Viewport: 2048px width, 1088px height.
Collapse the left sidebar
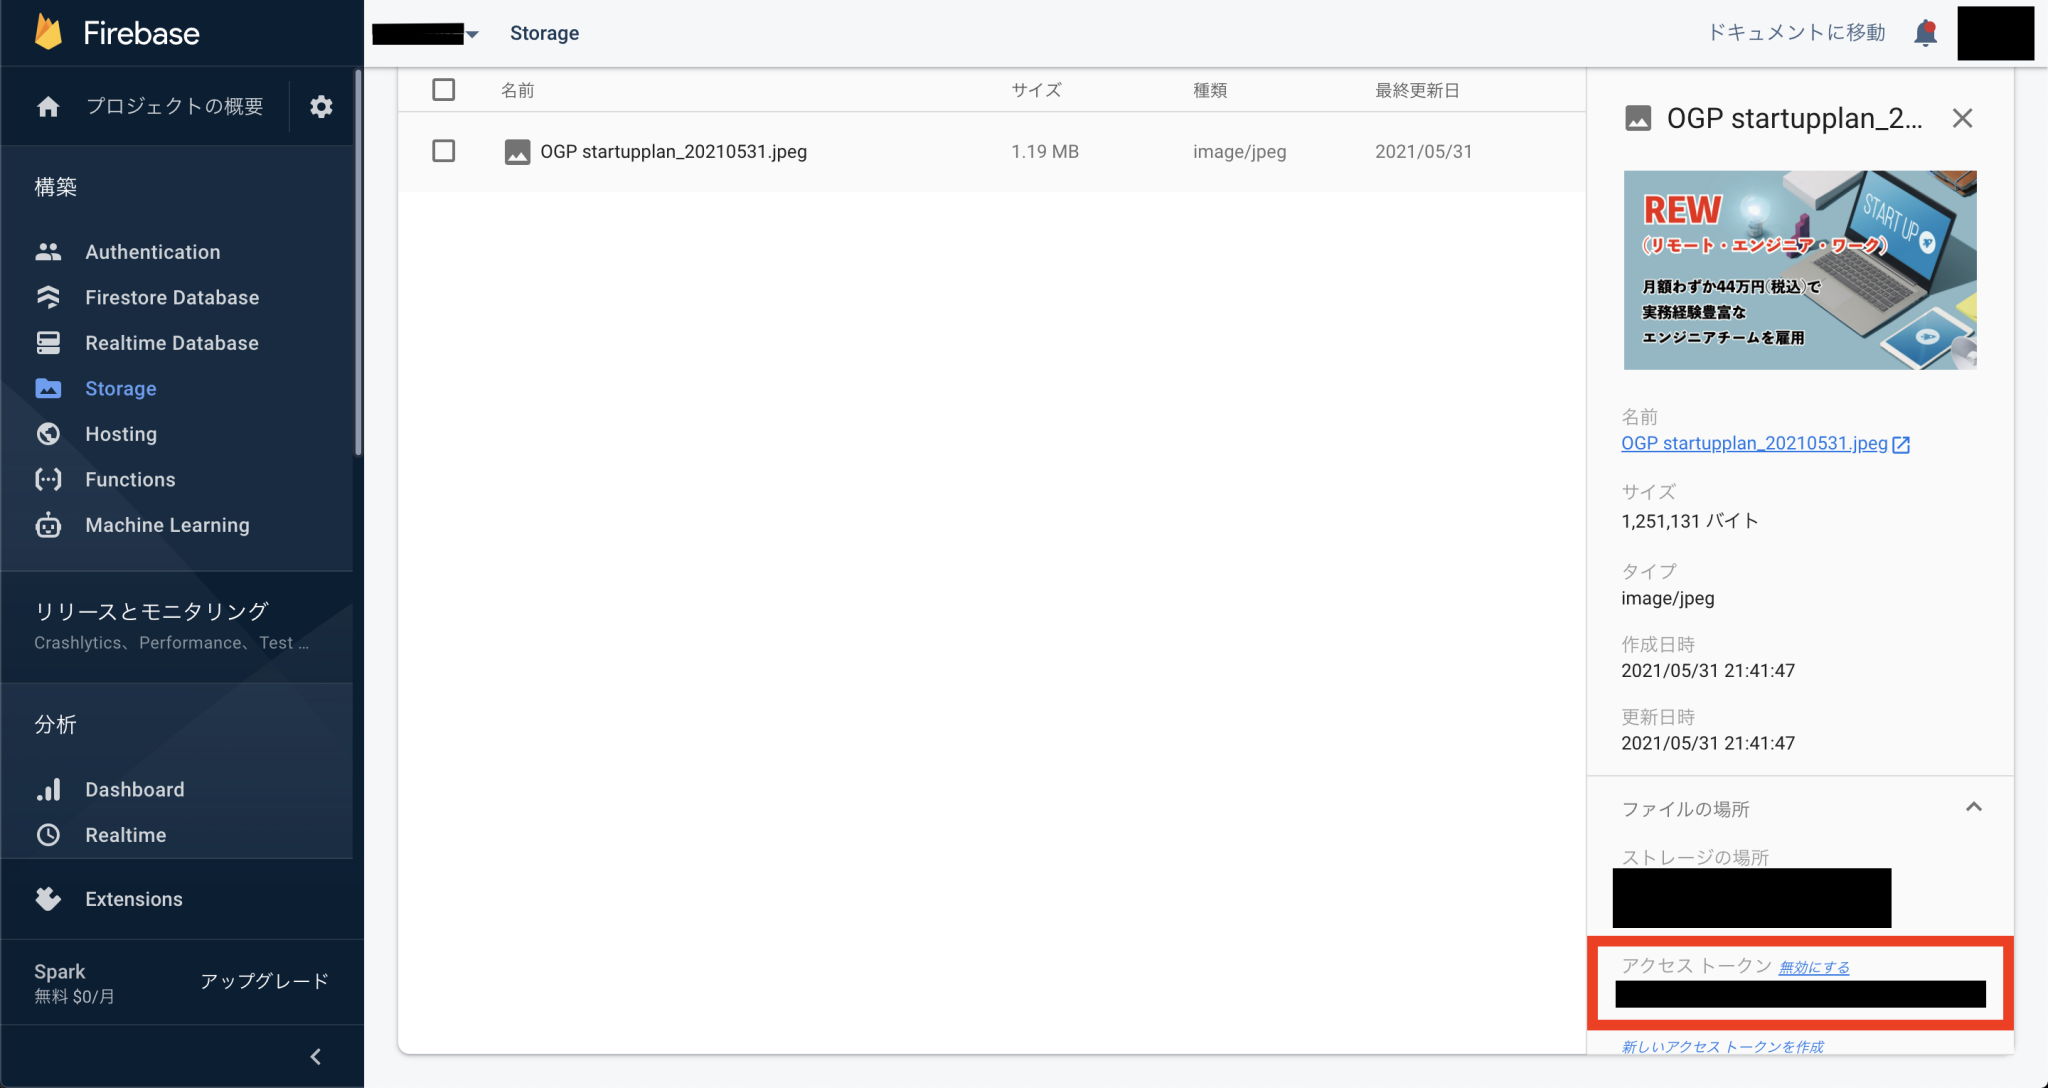[x=316, y=1056]
